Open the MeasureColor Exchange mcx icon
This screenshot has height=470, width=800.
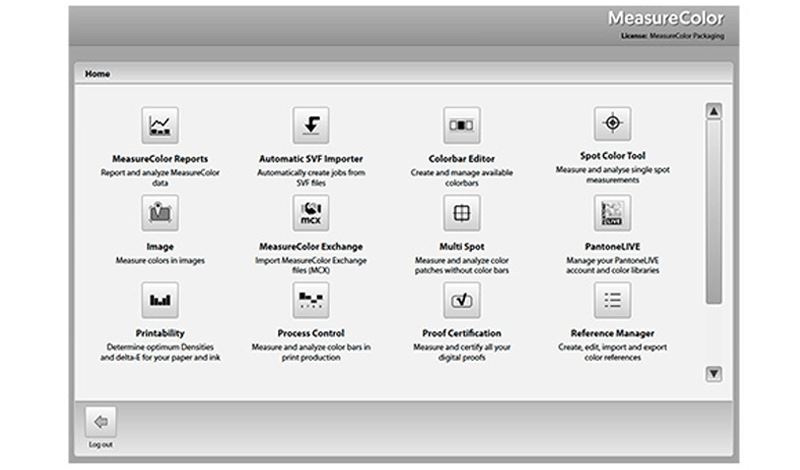point(311,213)
